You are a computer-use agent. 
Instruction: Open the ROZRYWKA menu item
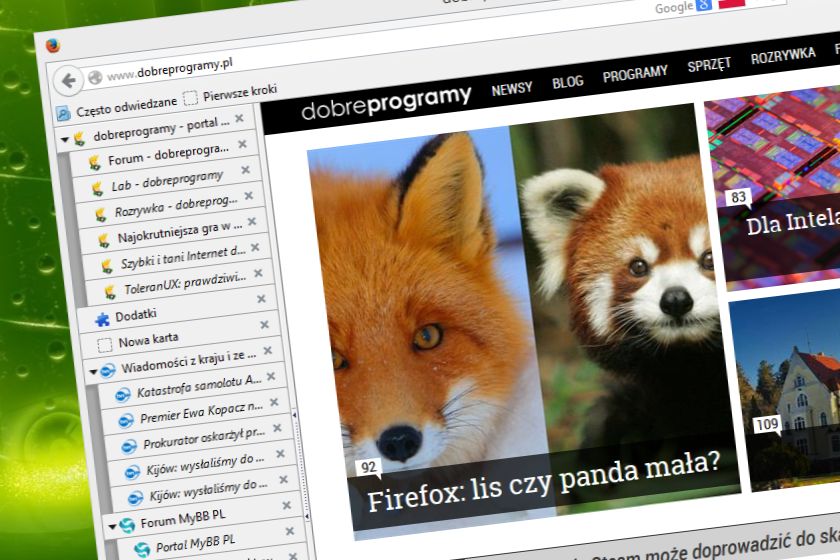[783, 56]
